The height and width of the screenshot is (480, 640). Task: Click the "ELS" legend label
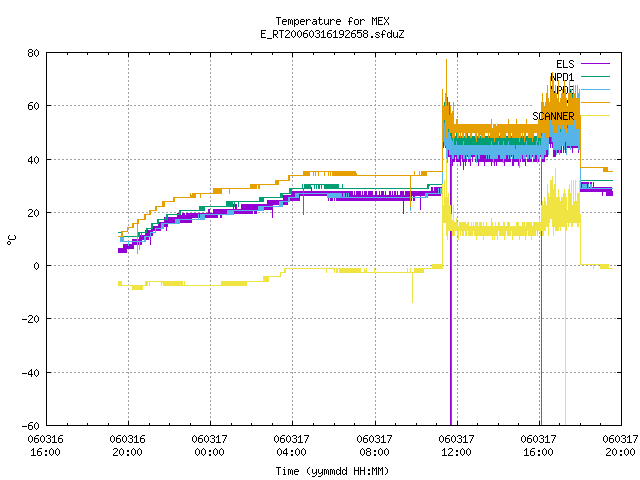click(x=565, y=64)
